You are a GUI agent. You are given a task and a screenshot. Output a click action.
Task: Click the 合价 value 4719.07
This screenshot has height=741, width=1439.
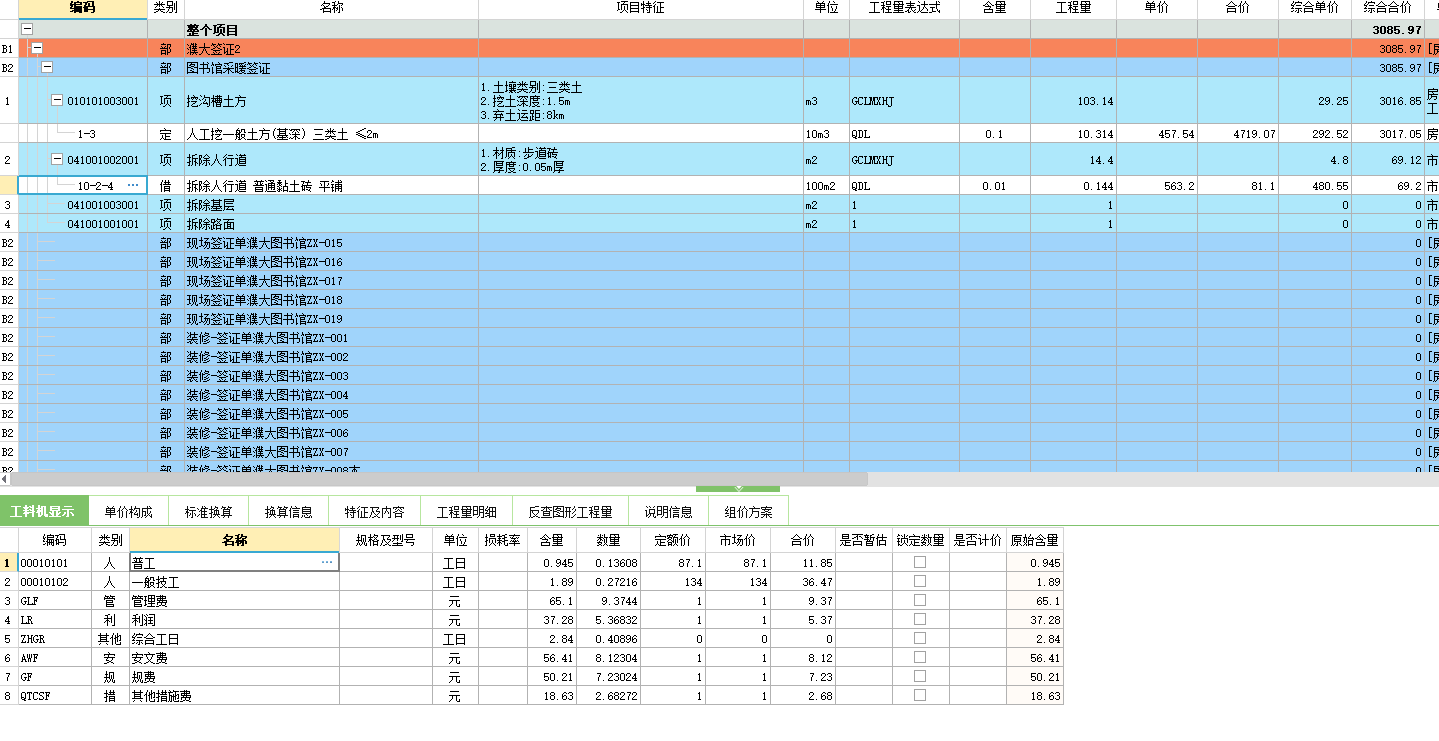tap(1253, 133)
